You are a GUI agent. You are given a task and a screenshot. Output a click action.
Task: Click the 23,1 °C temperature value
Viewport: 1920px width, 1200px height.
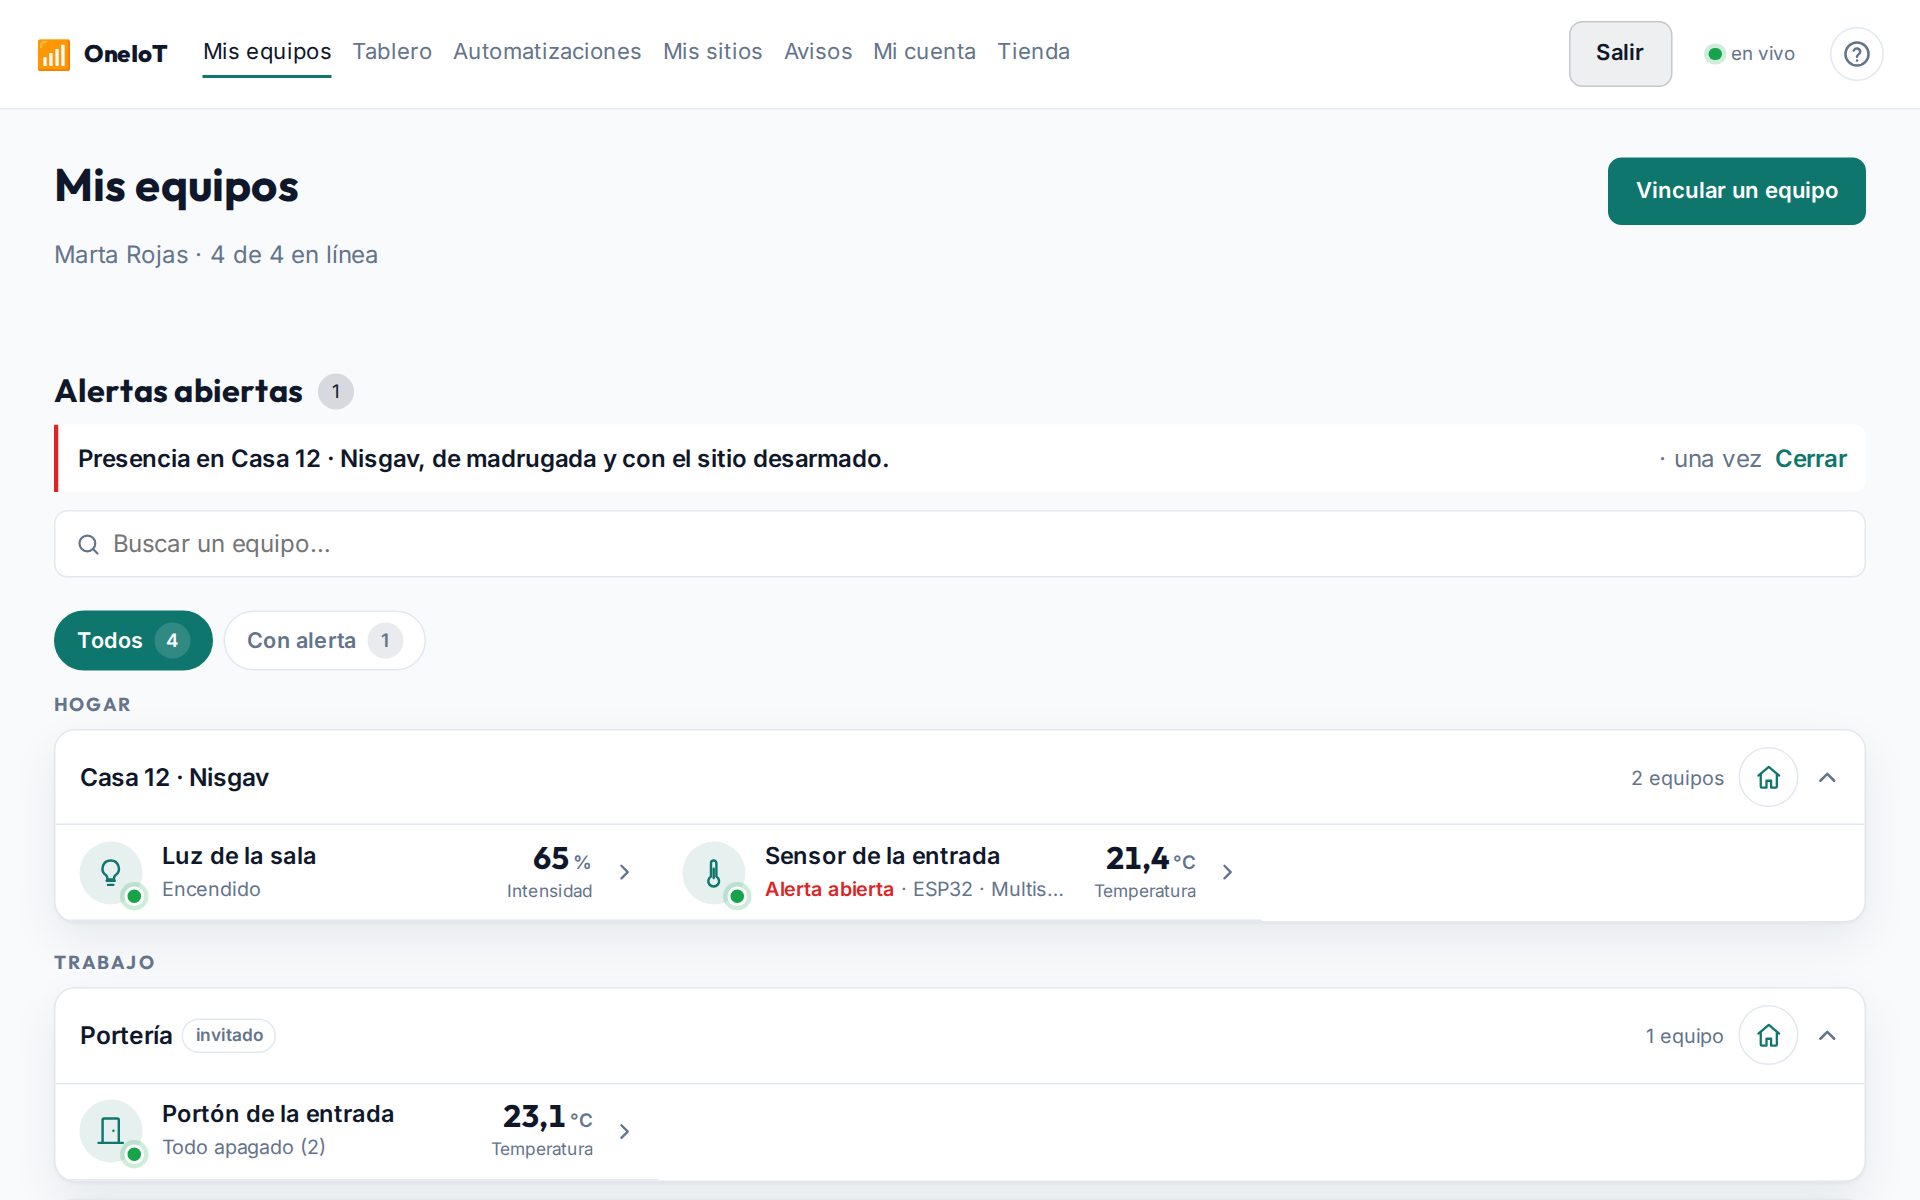click(543, 1130)
